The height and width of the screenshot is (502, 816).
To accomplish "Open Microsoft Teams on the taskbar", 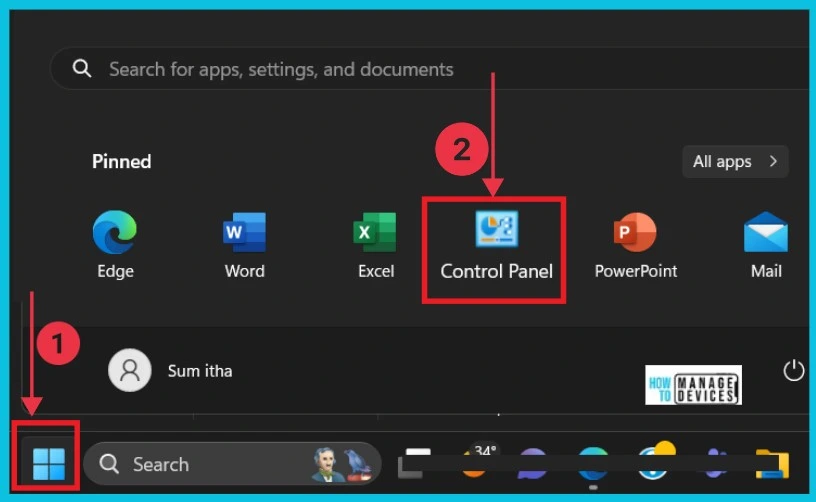I will [x=716, y=464].
